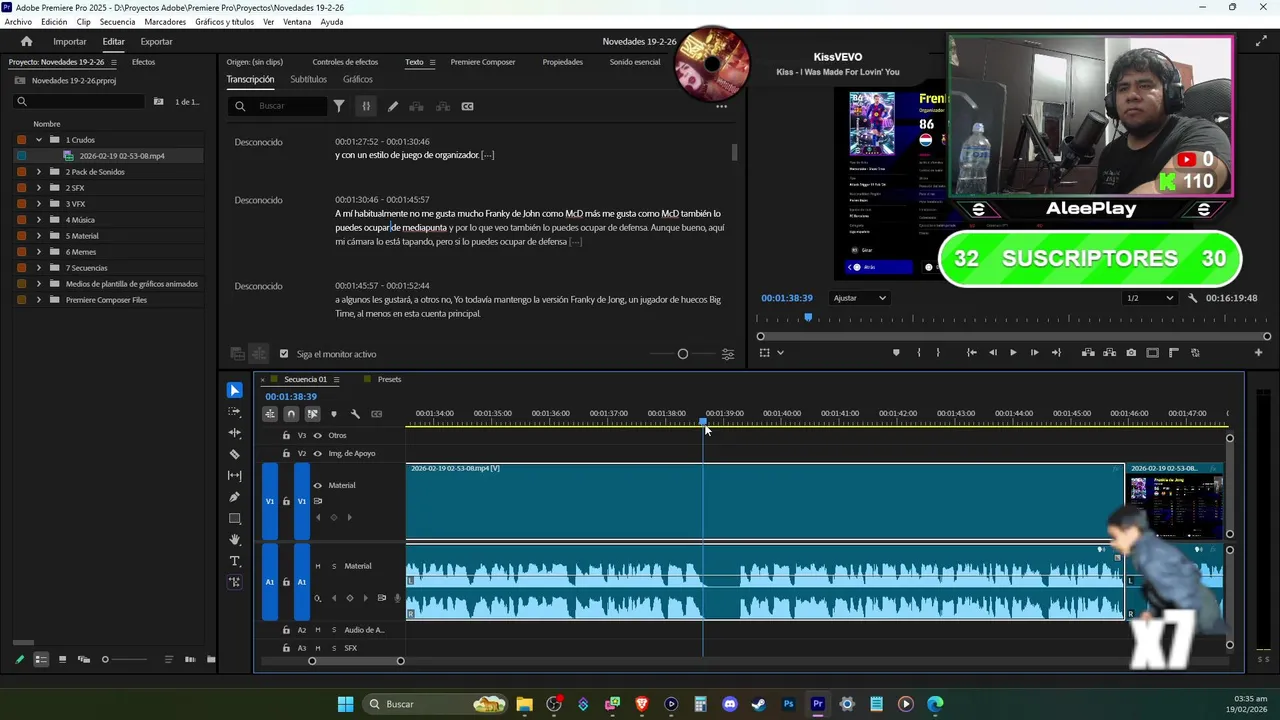Mute the Material A1 audio track
Screen dimensions: 1280x720
point(318,567)
